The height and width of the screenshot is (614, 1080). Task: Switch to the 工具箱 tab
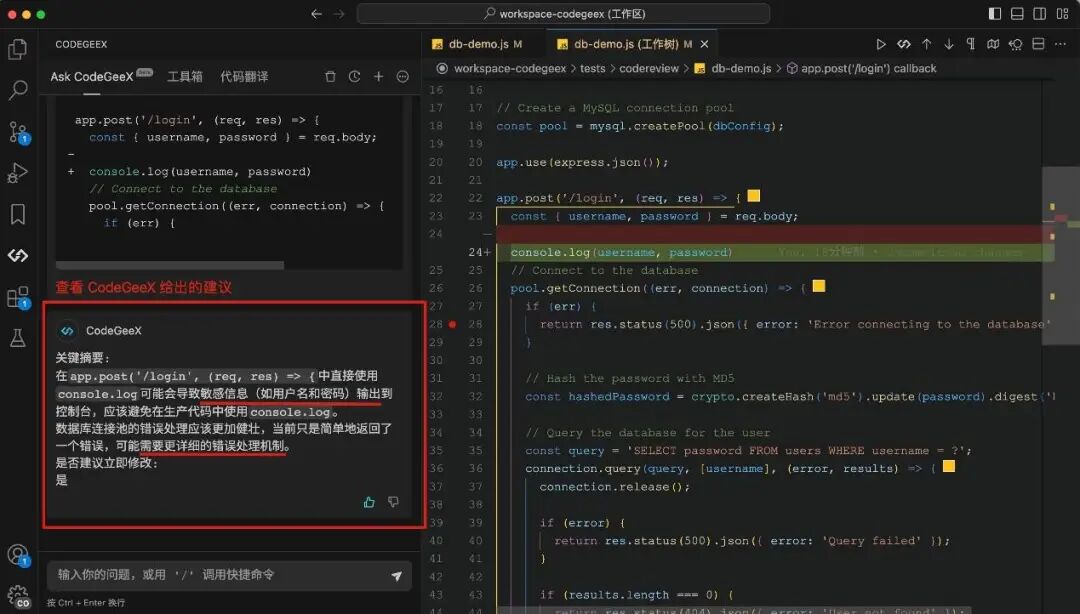click(x=185, y=76)
